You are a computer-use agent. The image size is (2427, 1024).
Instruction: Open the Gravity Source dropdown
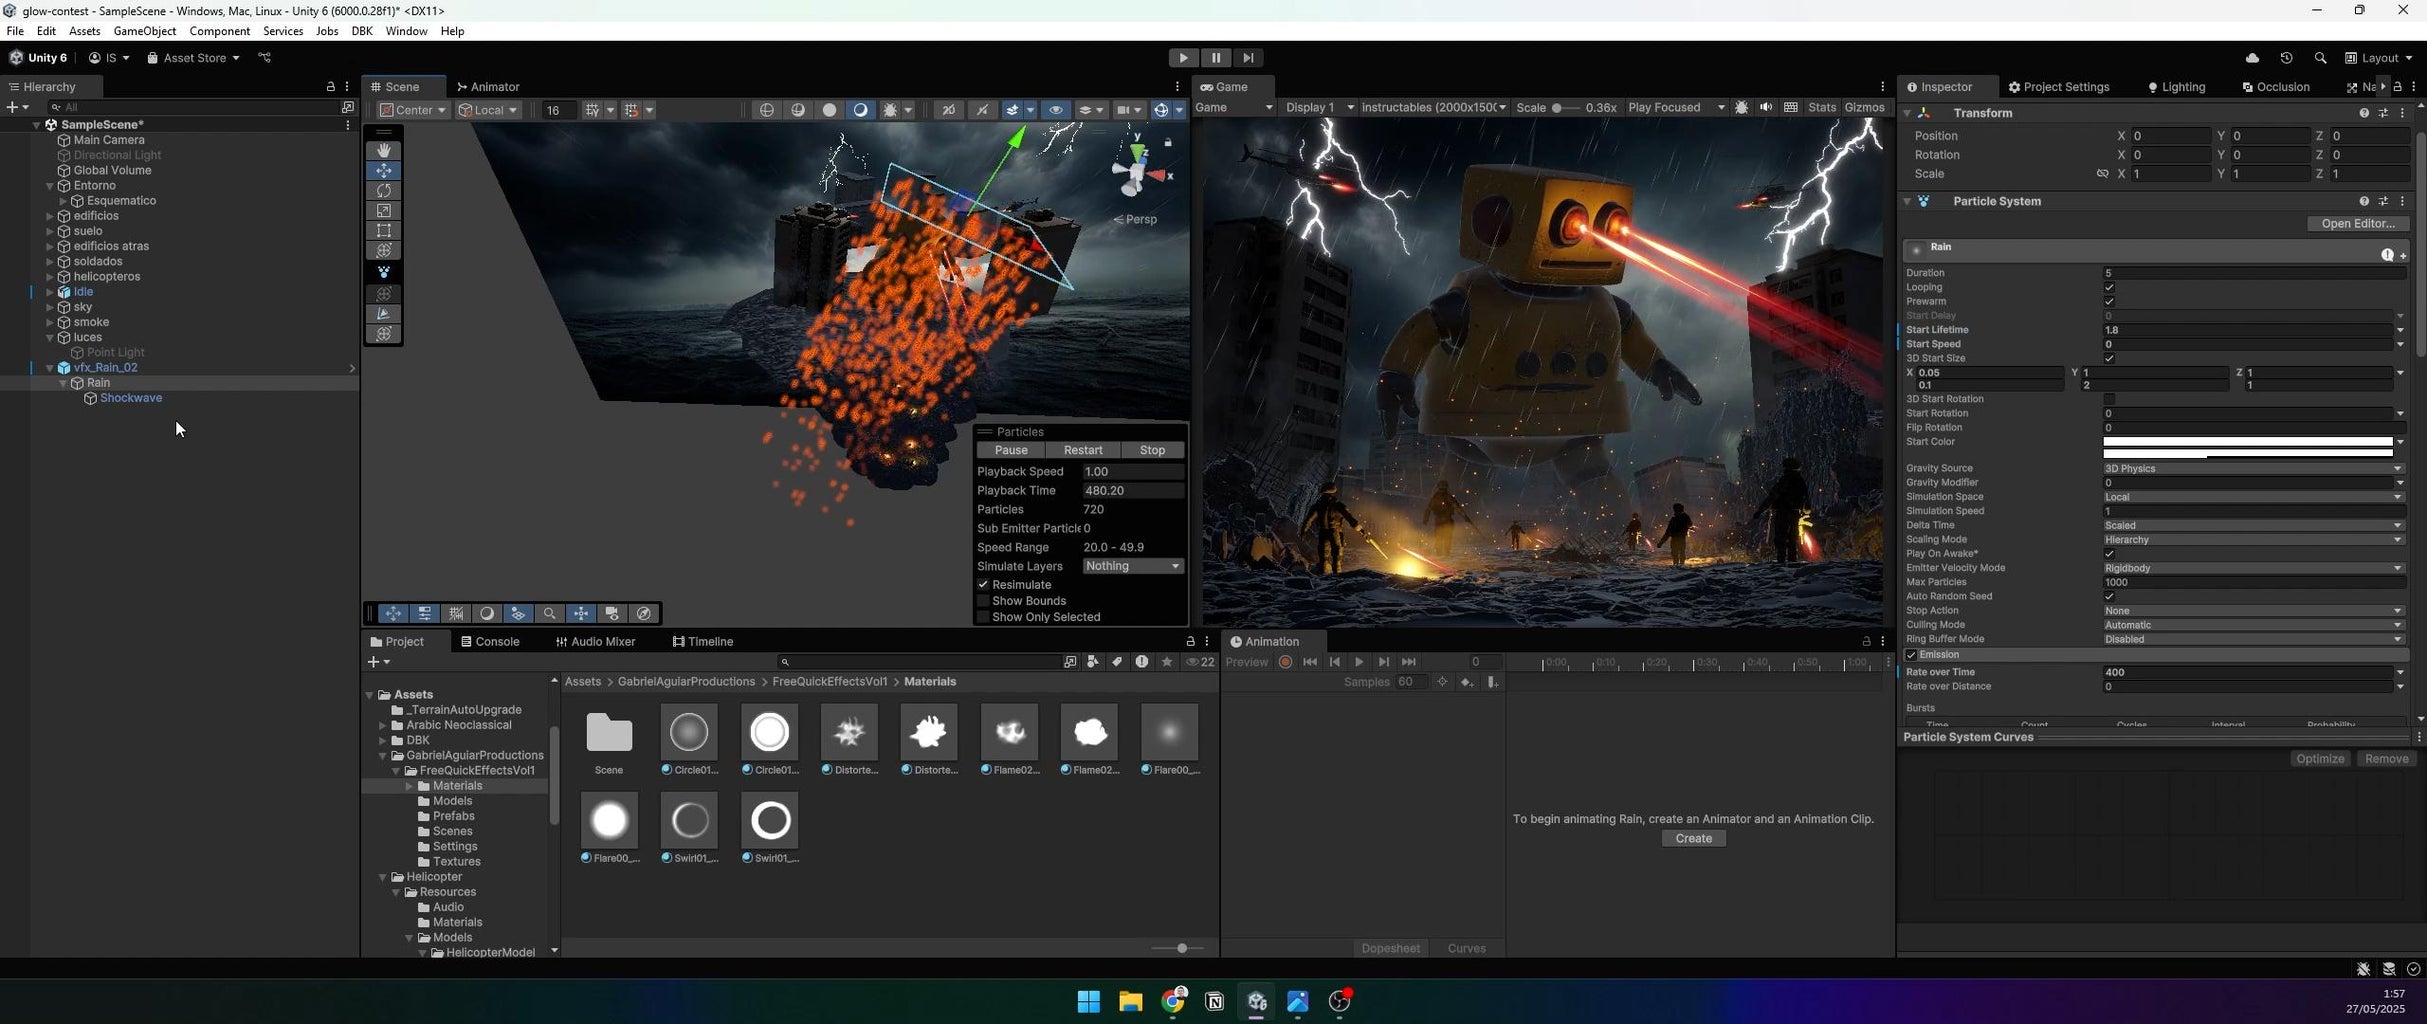coord(2253,468)
